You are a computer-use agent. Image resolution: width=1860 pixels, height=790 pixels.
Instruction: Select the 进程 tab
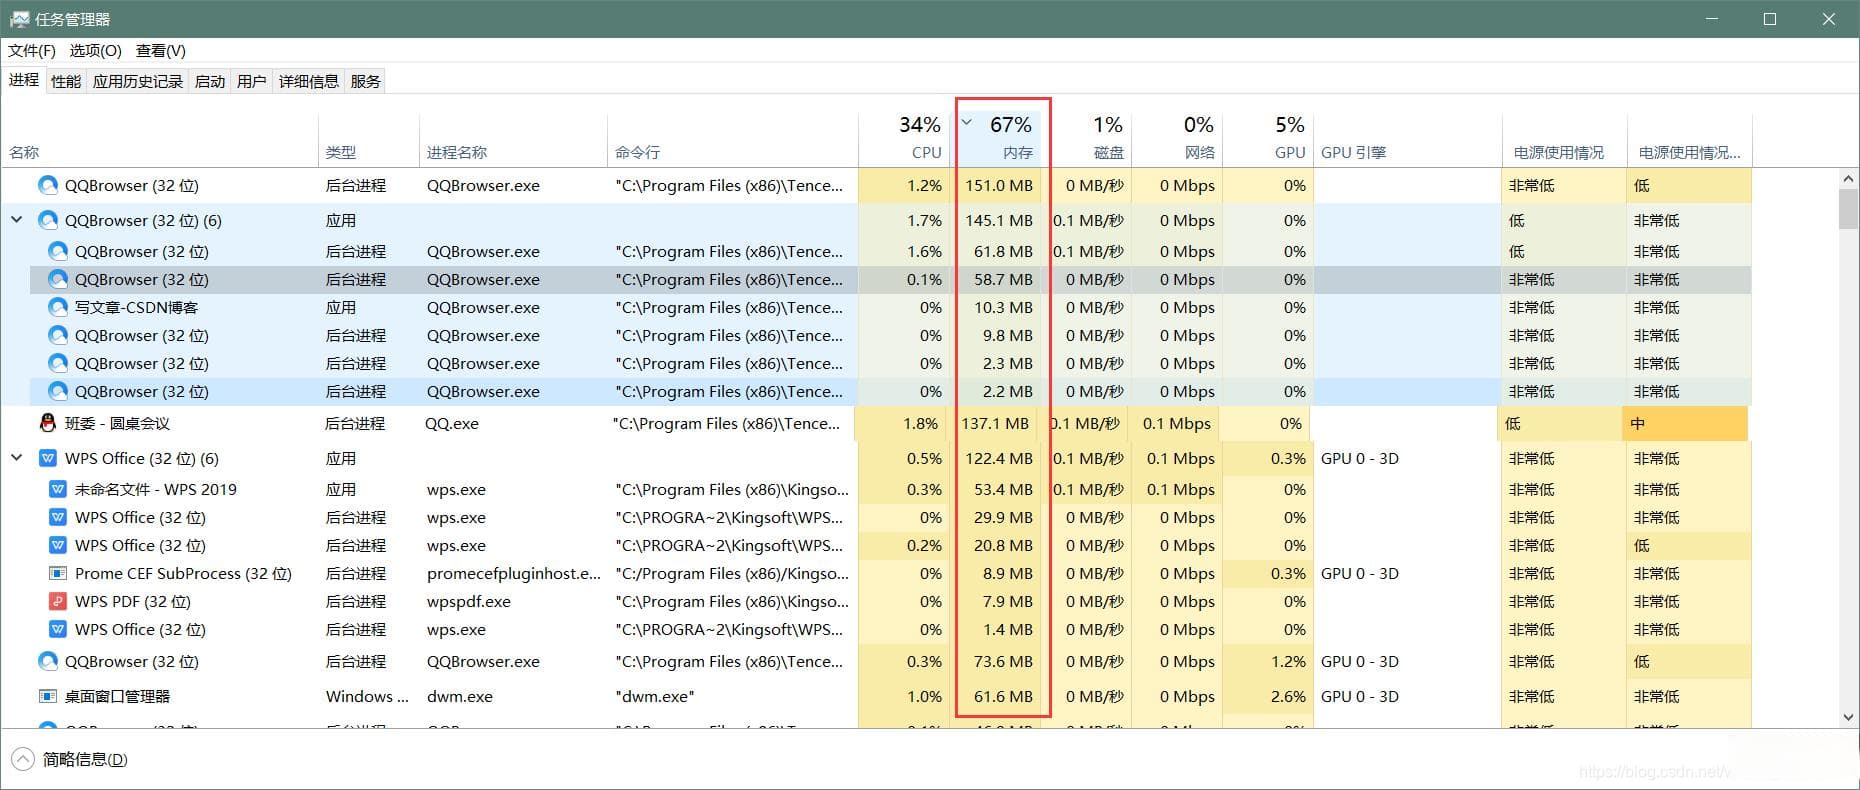click(x=24, y=80)
